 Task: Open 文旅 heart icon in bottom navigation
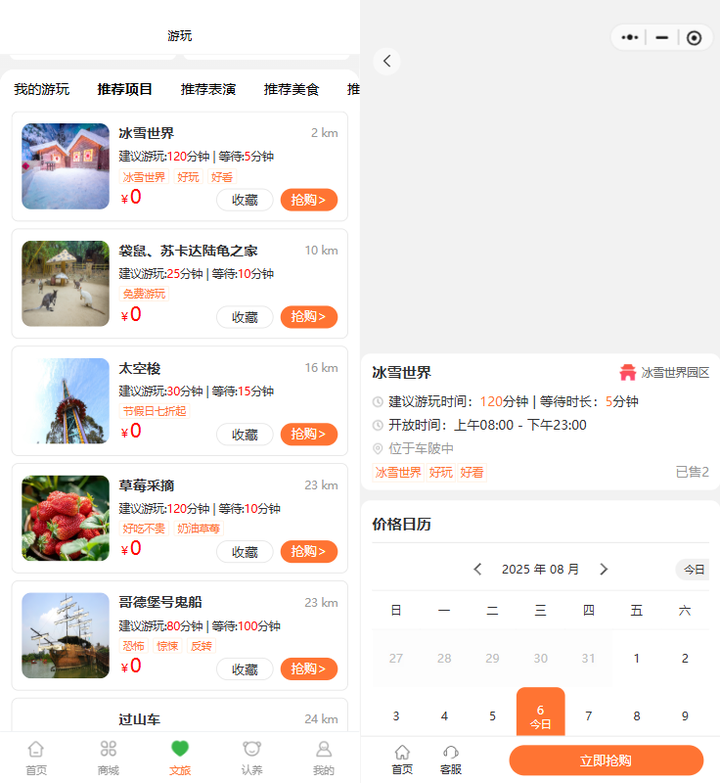[180, 758]
